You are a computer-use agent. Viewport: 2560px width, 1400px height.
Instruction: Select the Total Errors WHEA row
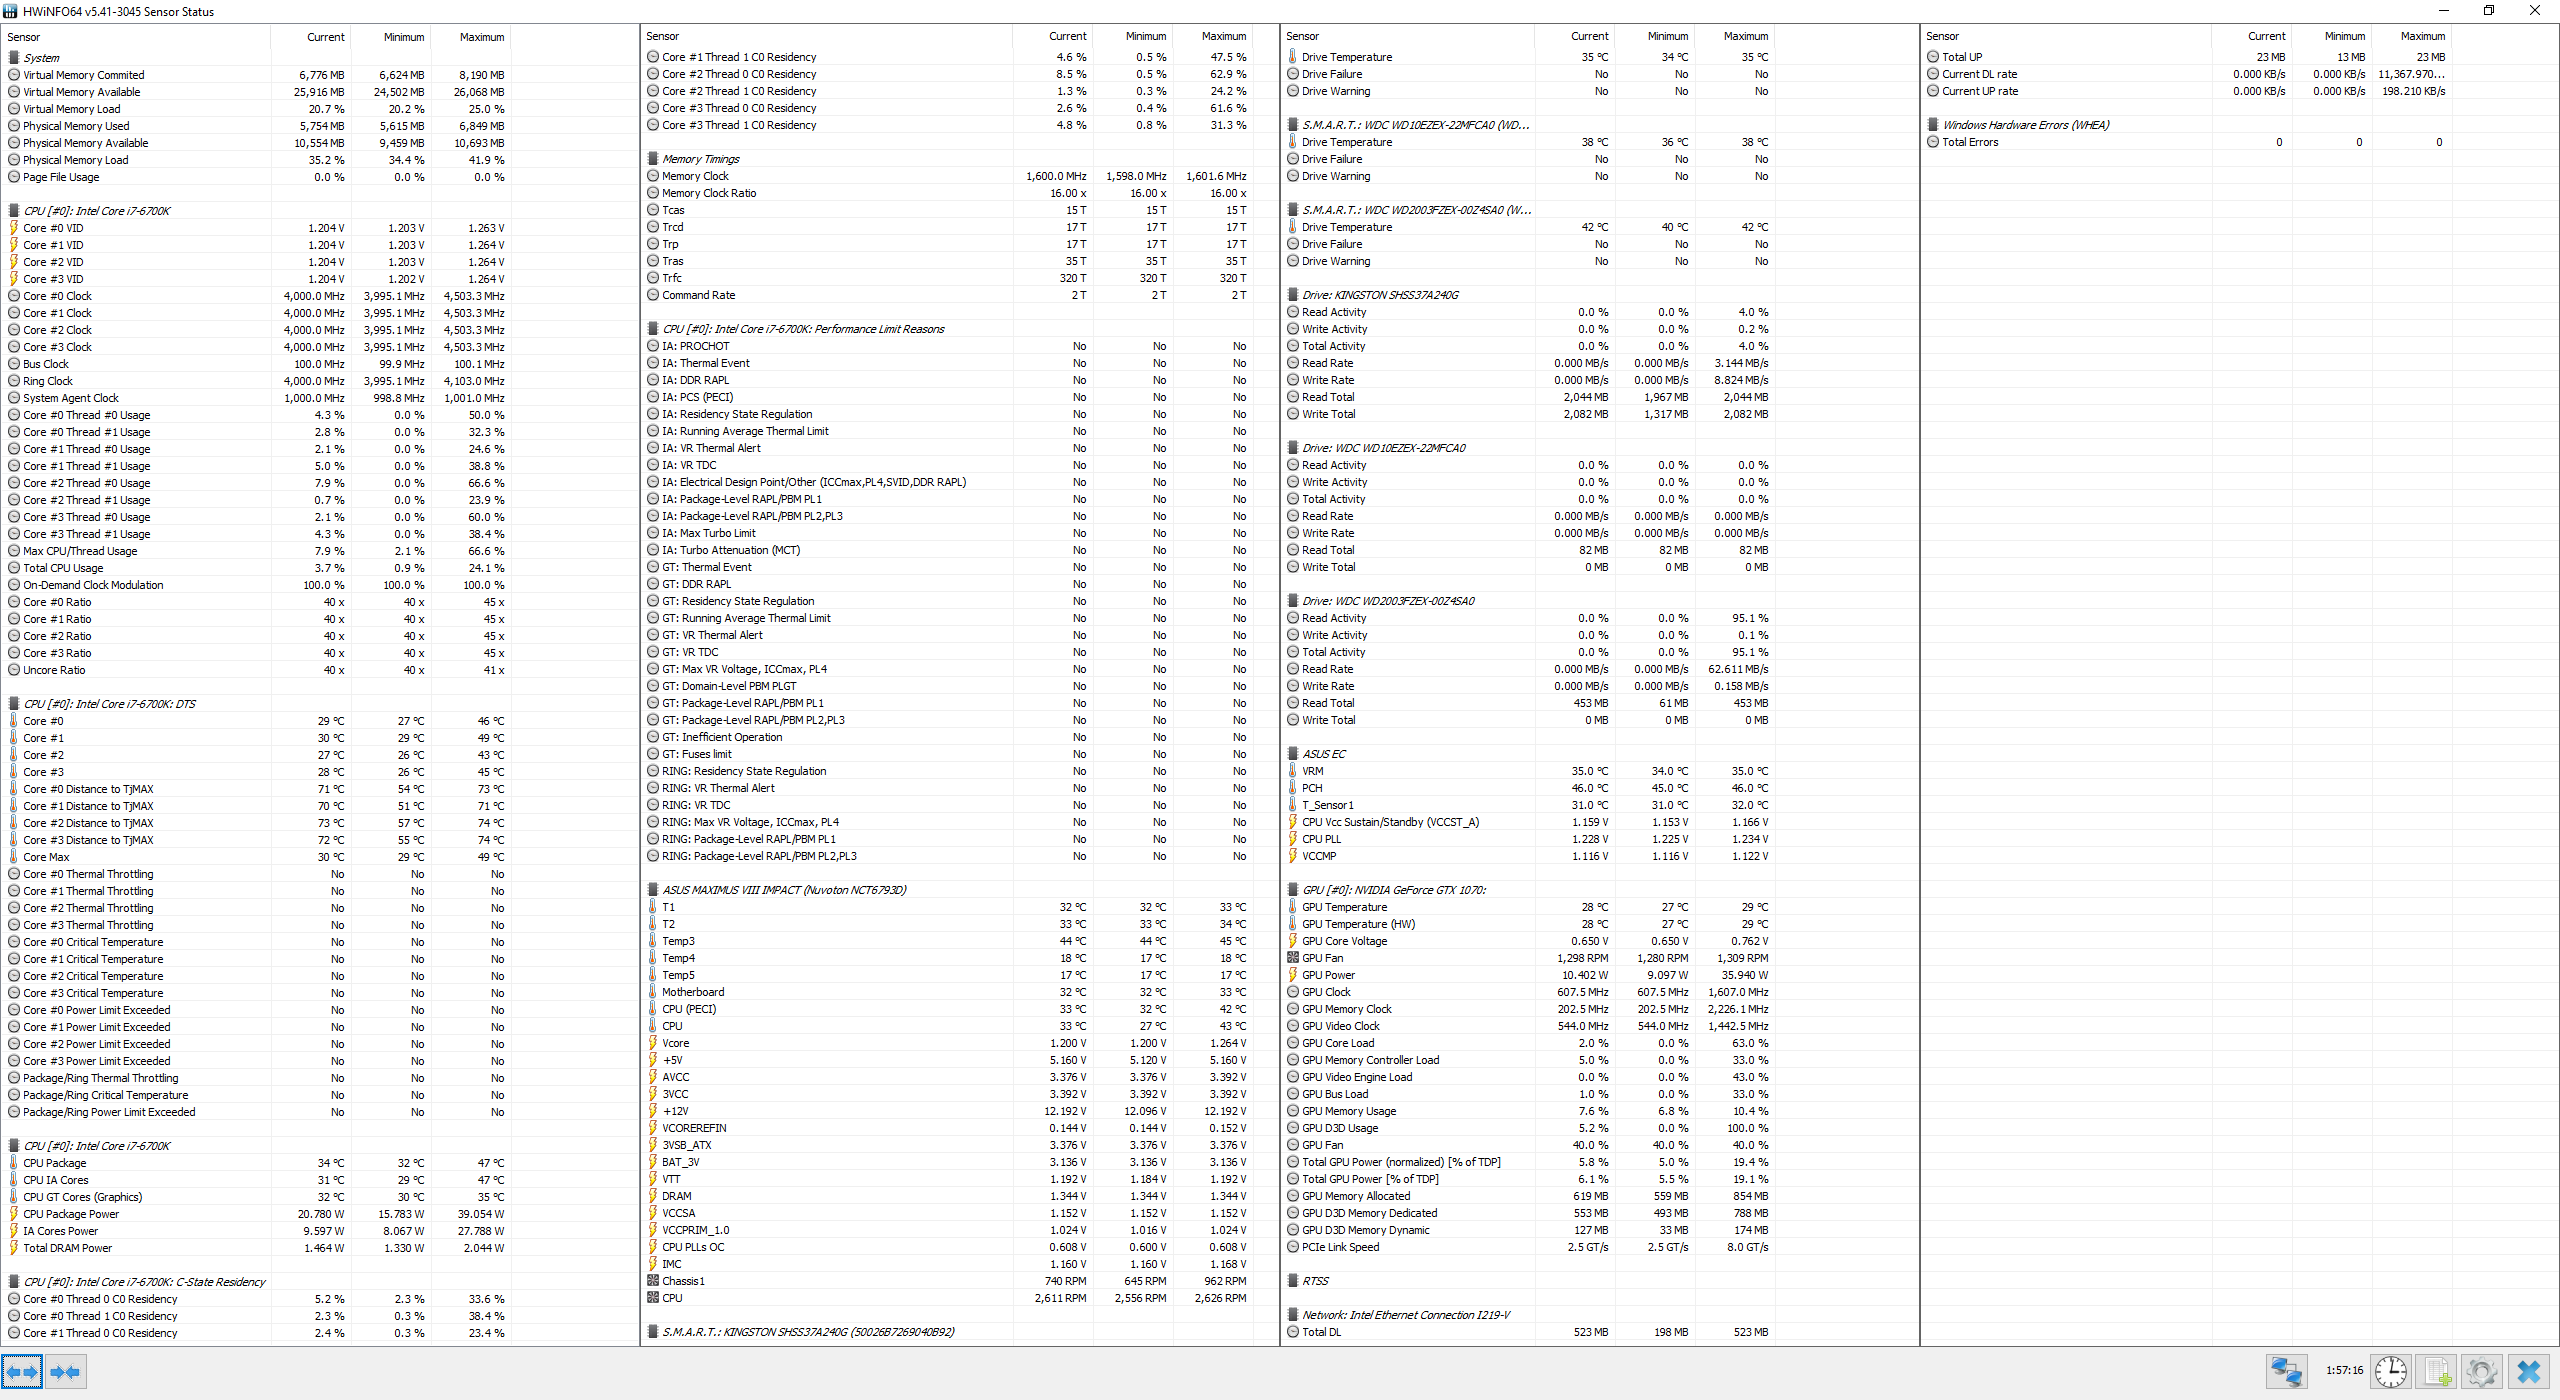(1969, 142)
